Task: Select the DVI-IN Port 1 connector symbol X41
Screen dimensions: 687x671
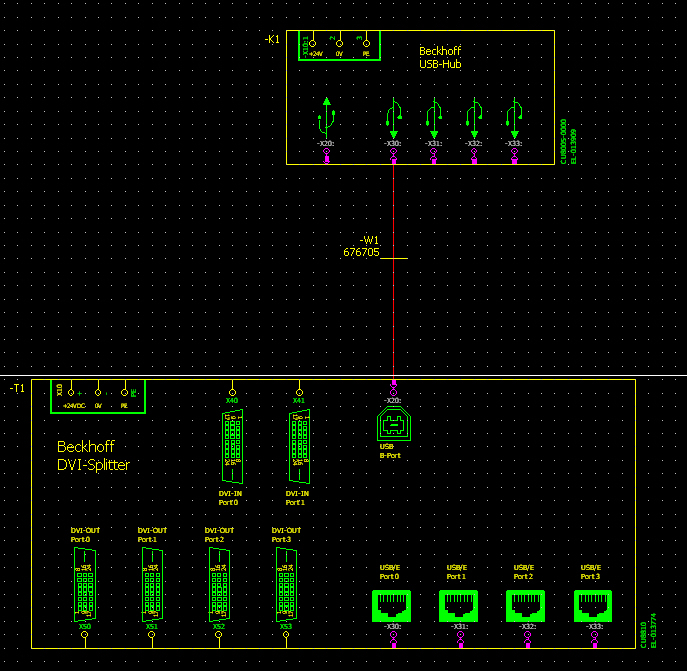Action: click(x=299, y=446)
